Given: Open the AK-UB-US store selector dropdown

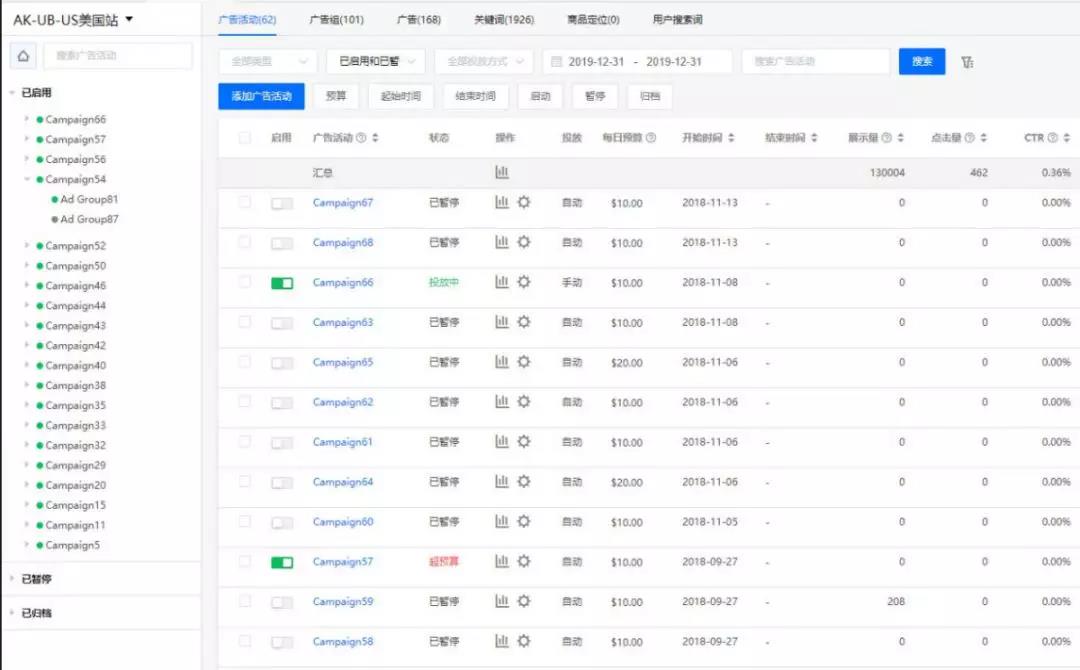Looking at the screenshot, I should [72, 20].
